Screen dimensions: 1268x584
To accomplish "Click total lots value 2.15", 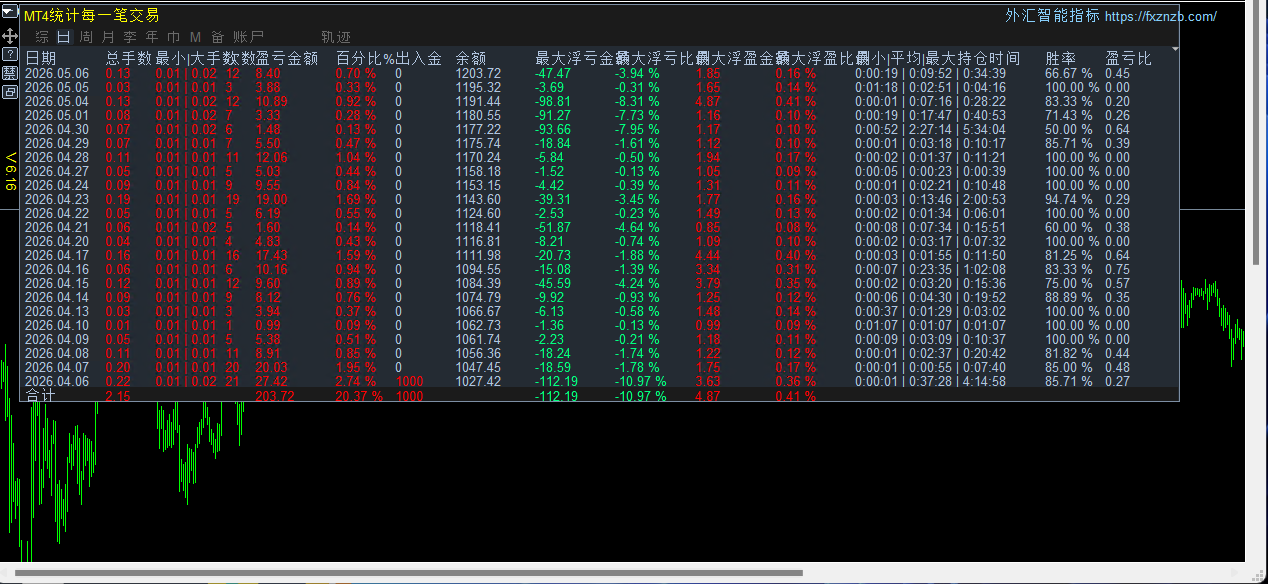I will 118,395.
